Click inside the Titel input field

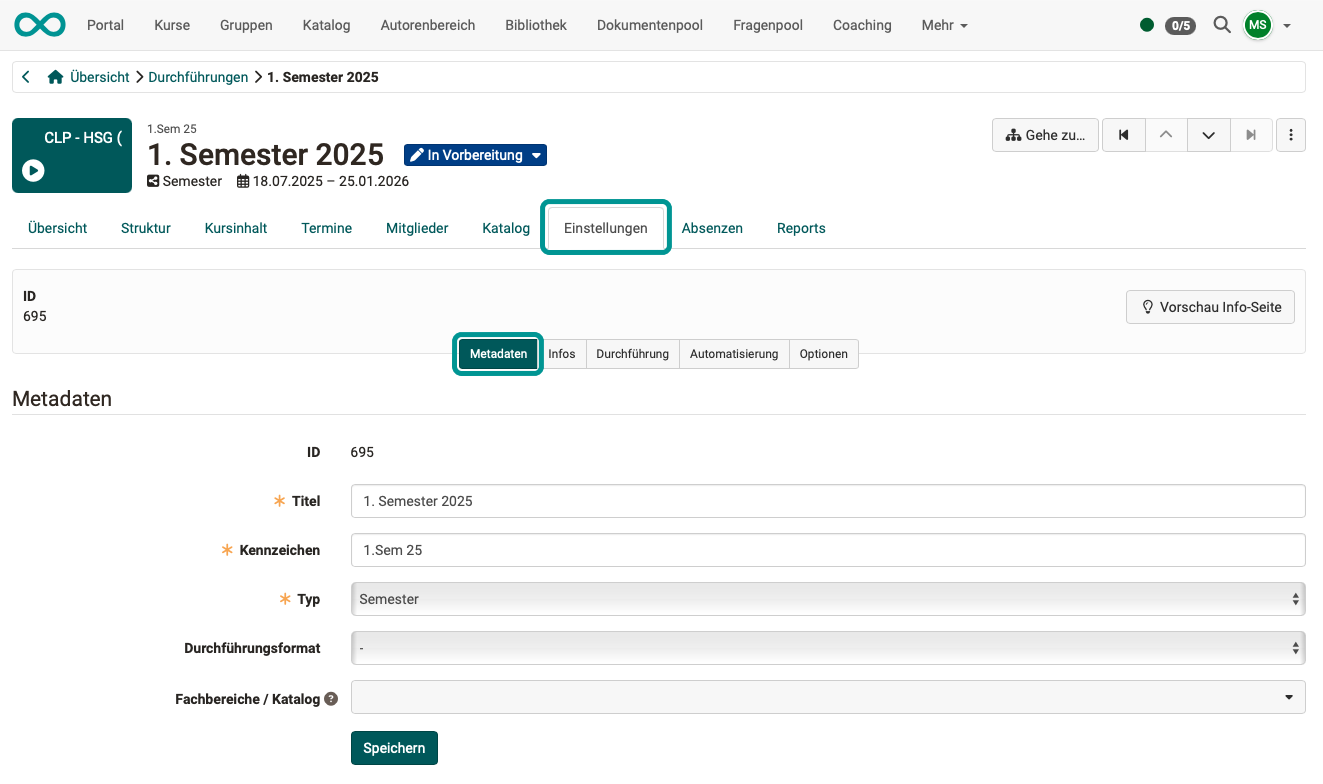827,501
